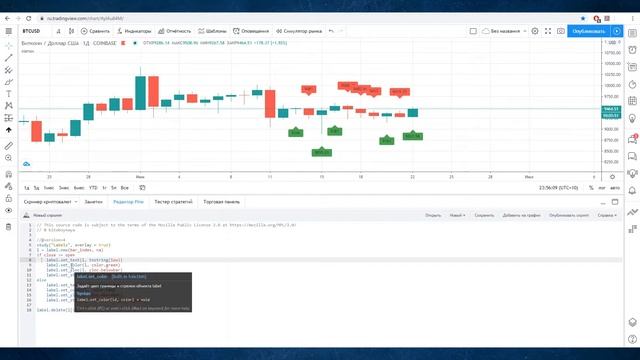Open the economic calendar panel
The width and height of the screenshot is (640, 360).
(632, 100)
